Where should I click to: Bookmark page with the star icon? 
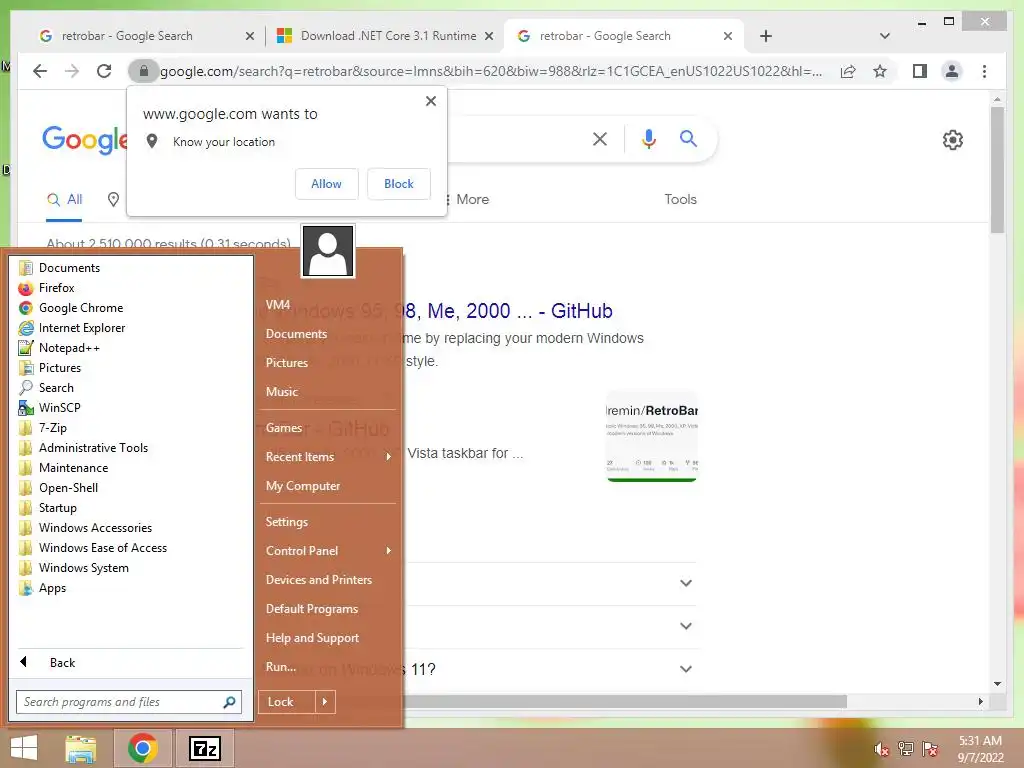(x=880, y=71)
